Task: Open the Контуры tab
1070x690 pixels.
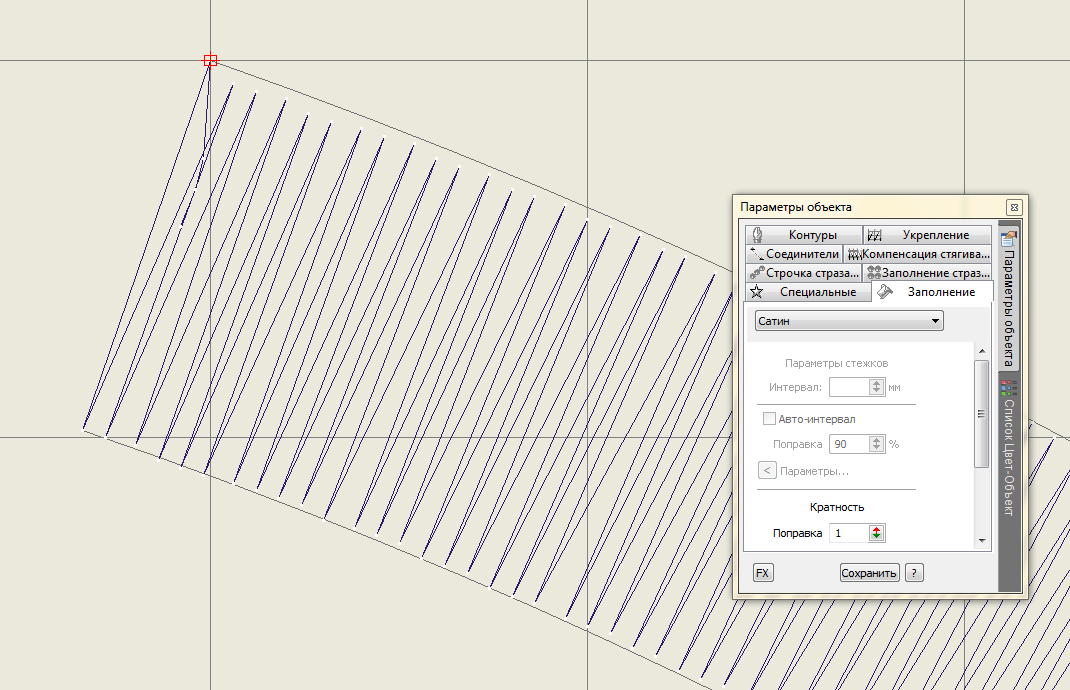Action: (x=803, y=235)
